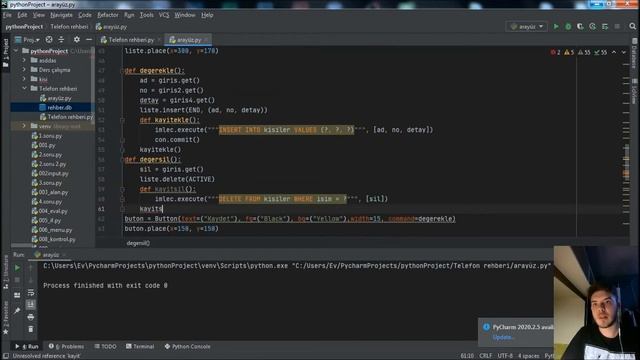Click the expand/collapse all icon in Project panel
The width and height of the screenshot is (640, 360).
(x=61, y=40)
